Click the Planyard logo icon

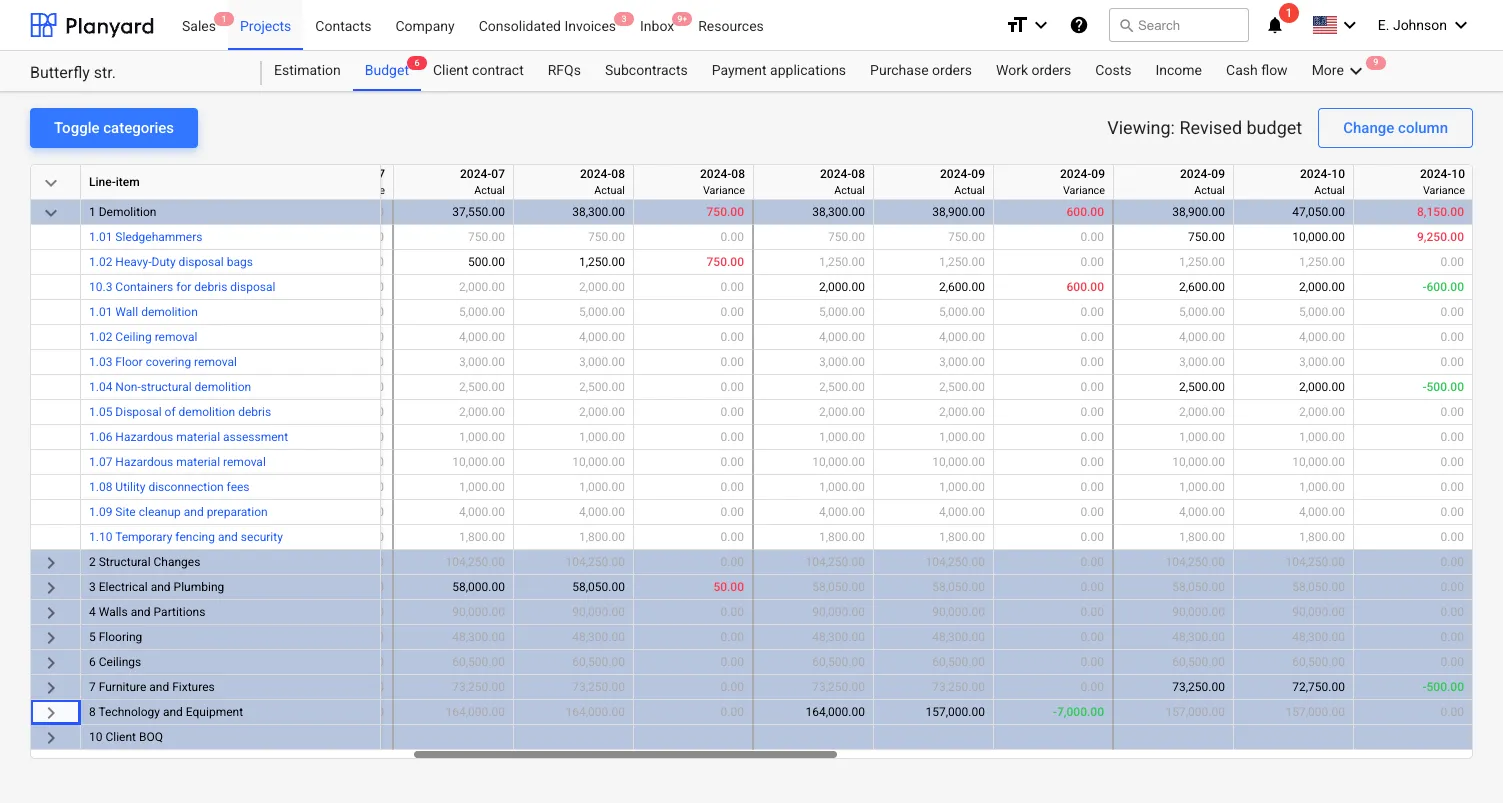(x=43, y=26)
